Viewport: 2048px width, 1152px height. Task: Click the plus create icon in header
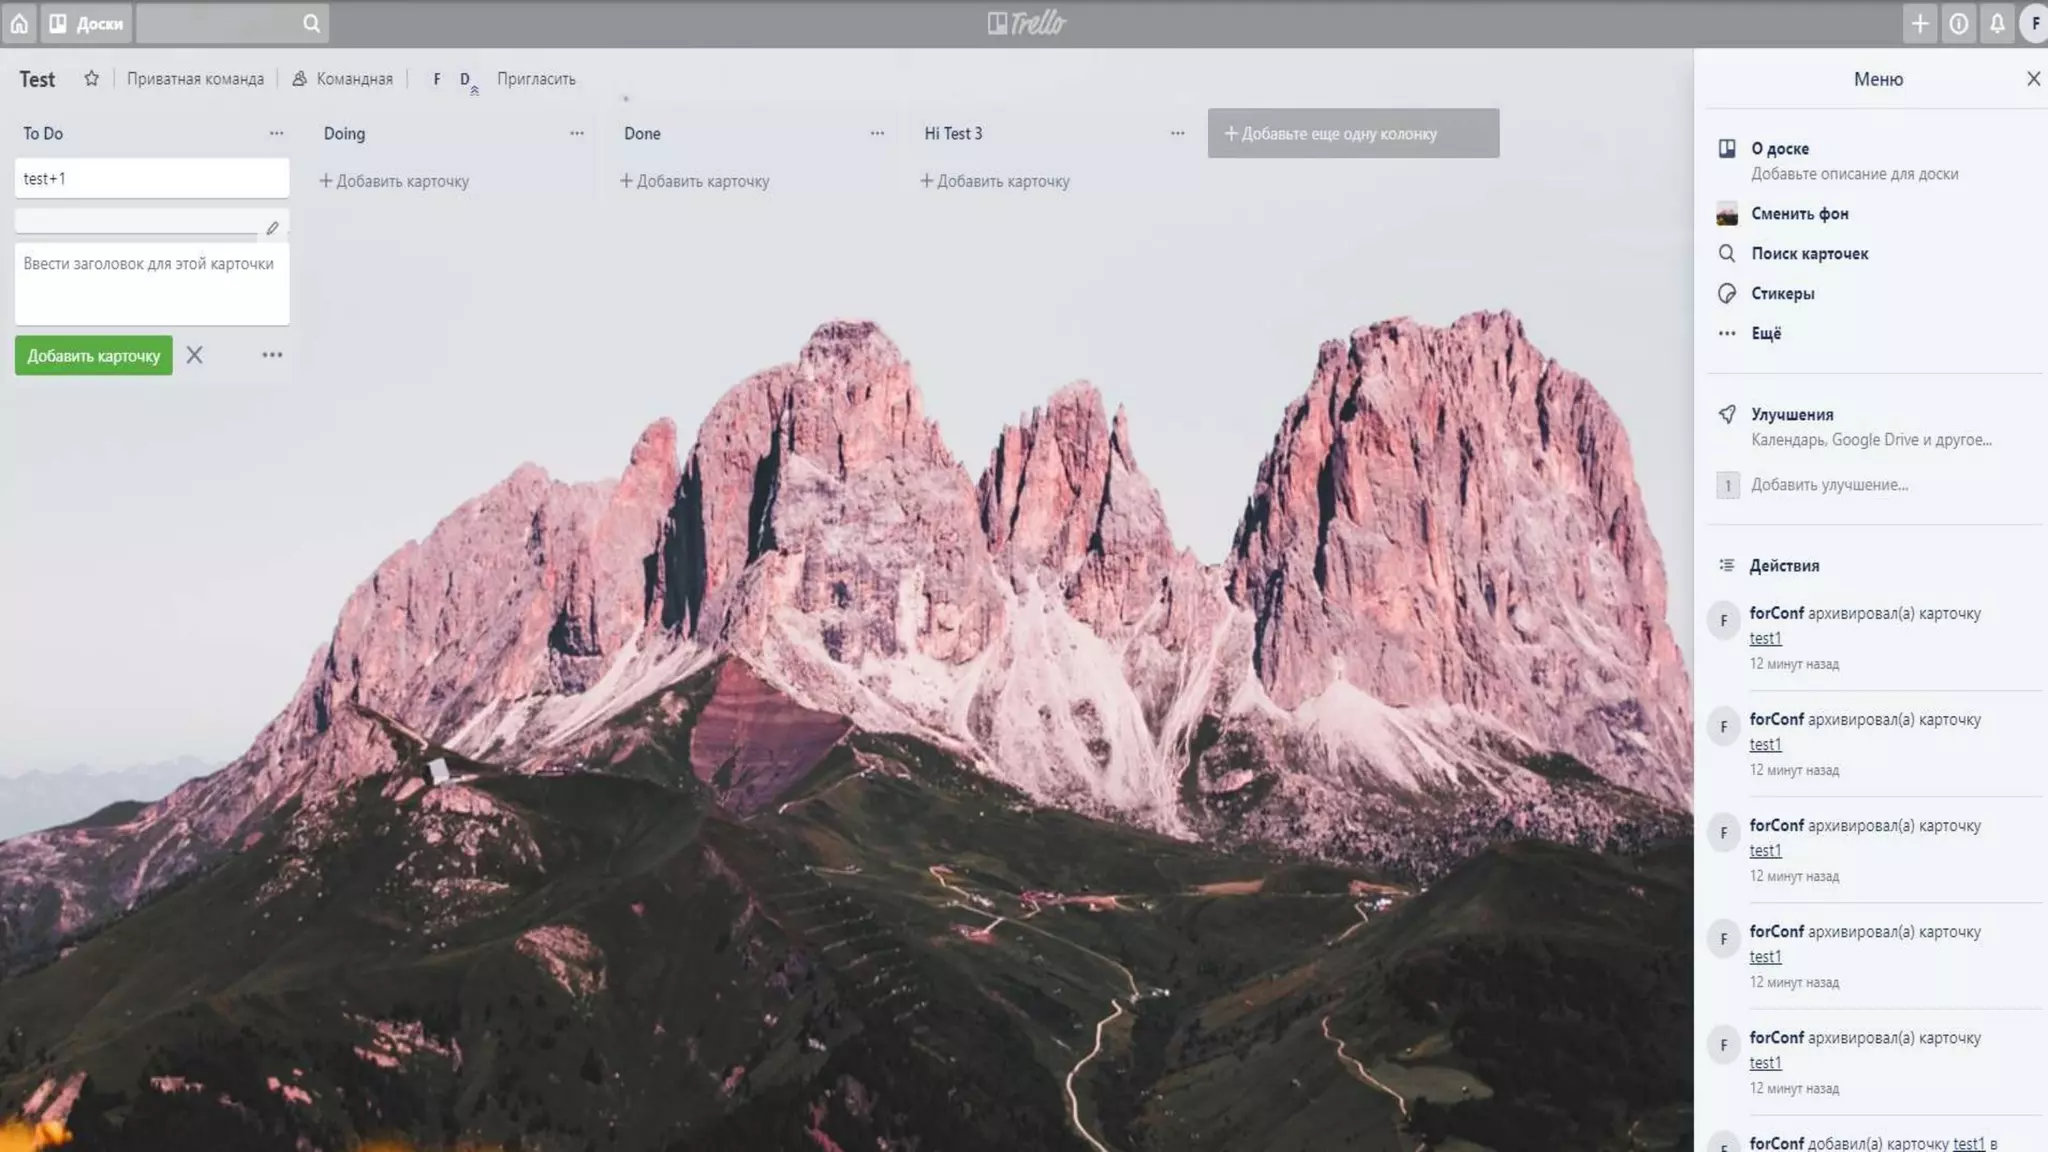click(1919, 23)
